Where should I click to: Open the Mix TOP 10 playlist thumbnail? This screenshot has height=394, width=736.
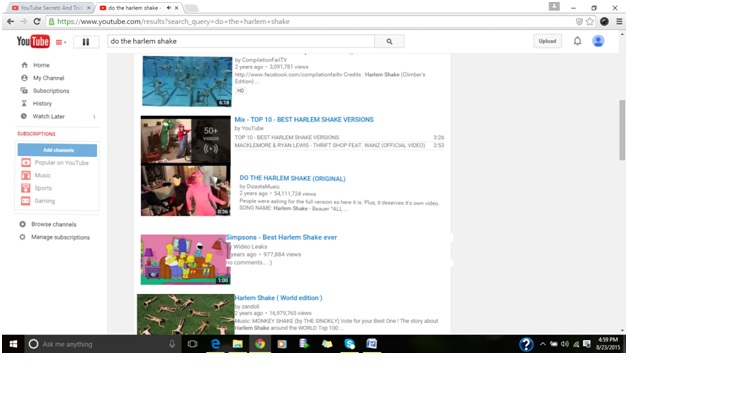pyautogui.click(x=186, y=140)
